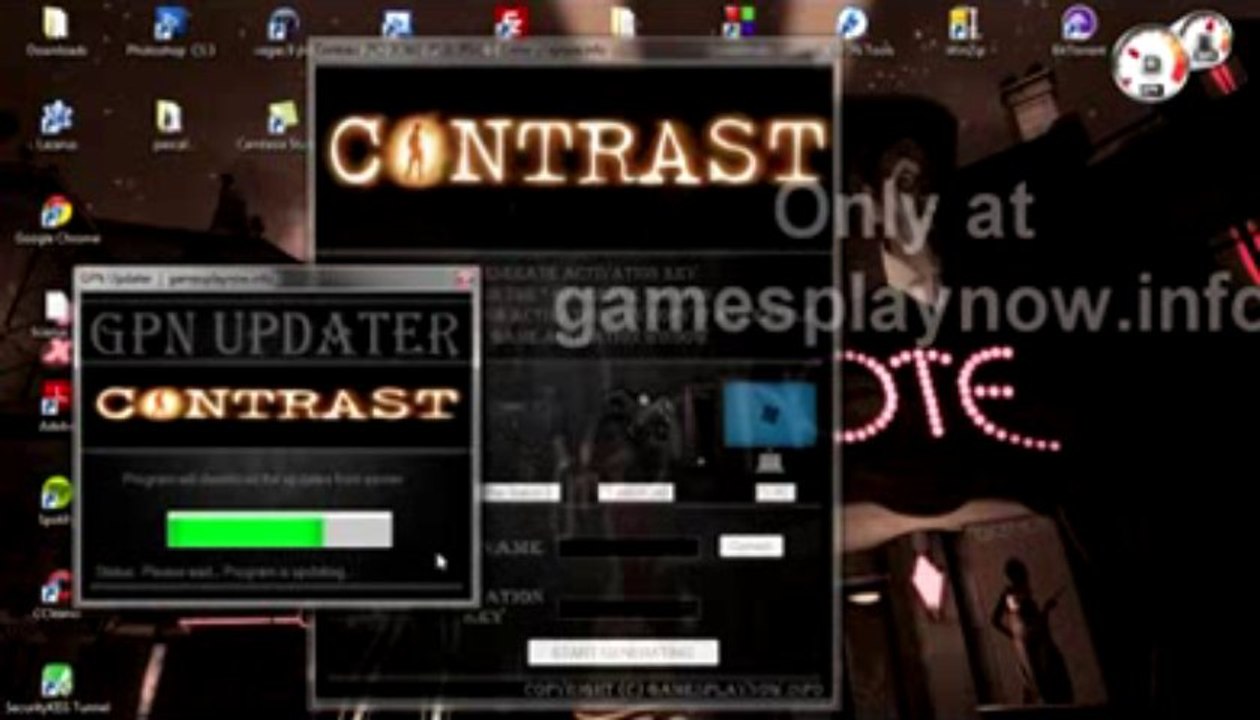Focus the name input field in keygen window
The image size is (1260, 720).
(x=629, y=547)
